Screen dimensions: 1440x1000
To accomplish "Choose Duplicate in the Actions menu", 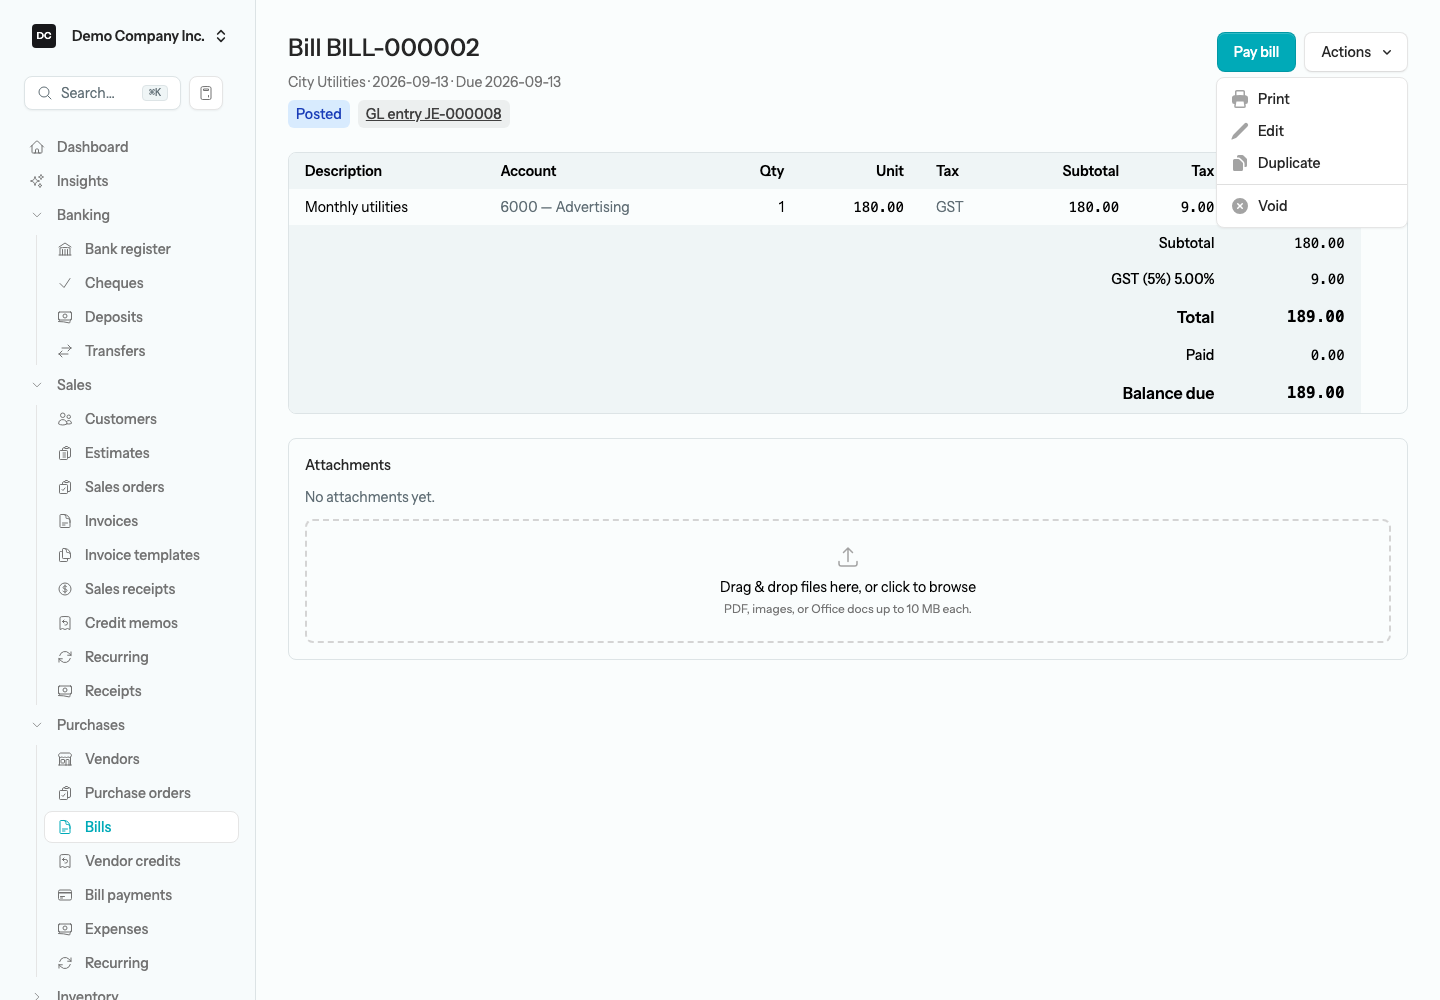I will click(1312, 163).
